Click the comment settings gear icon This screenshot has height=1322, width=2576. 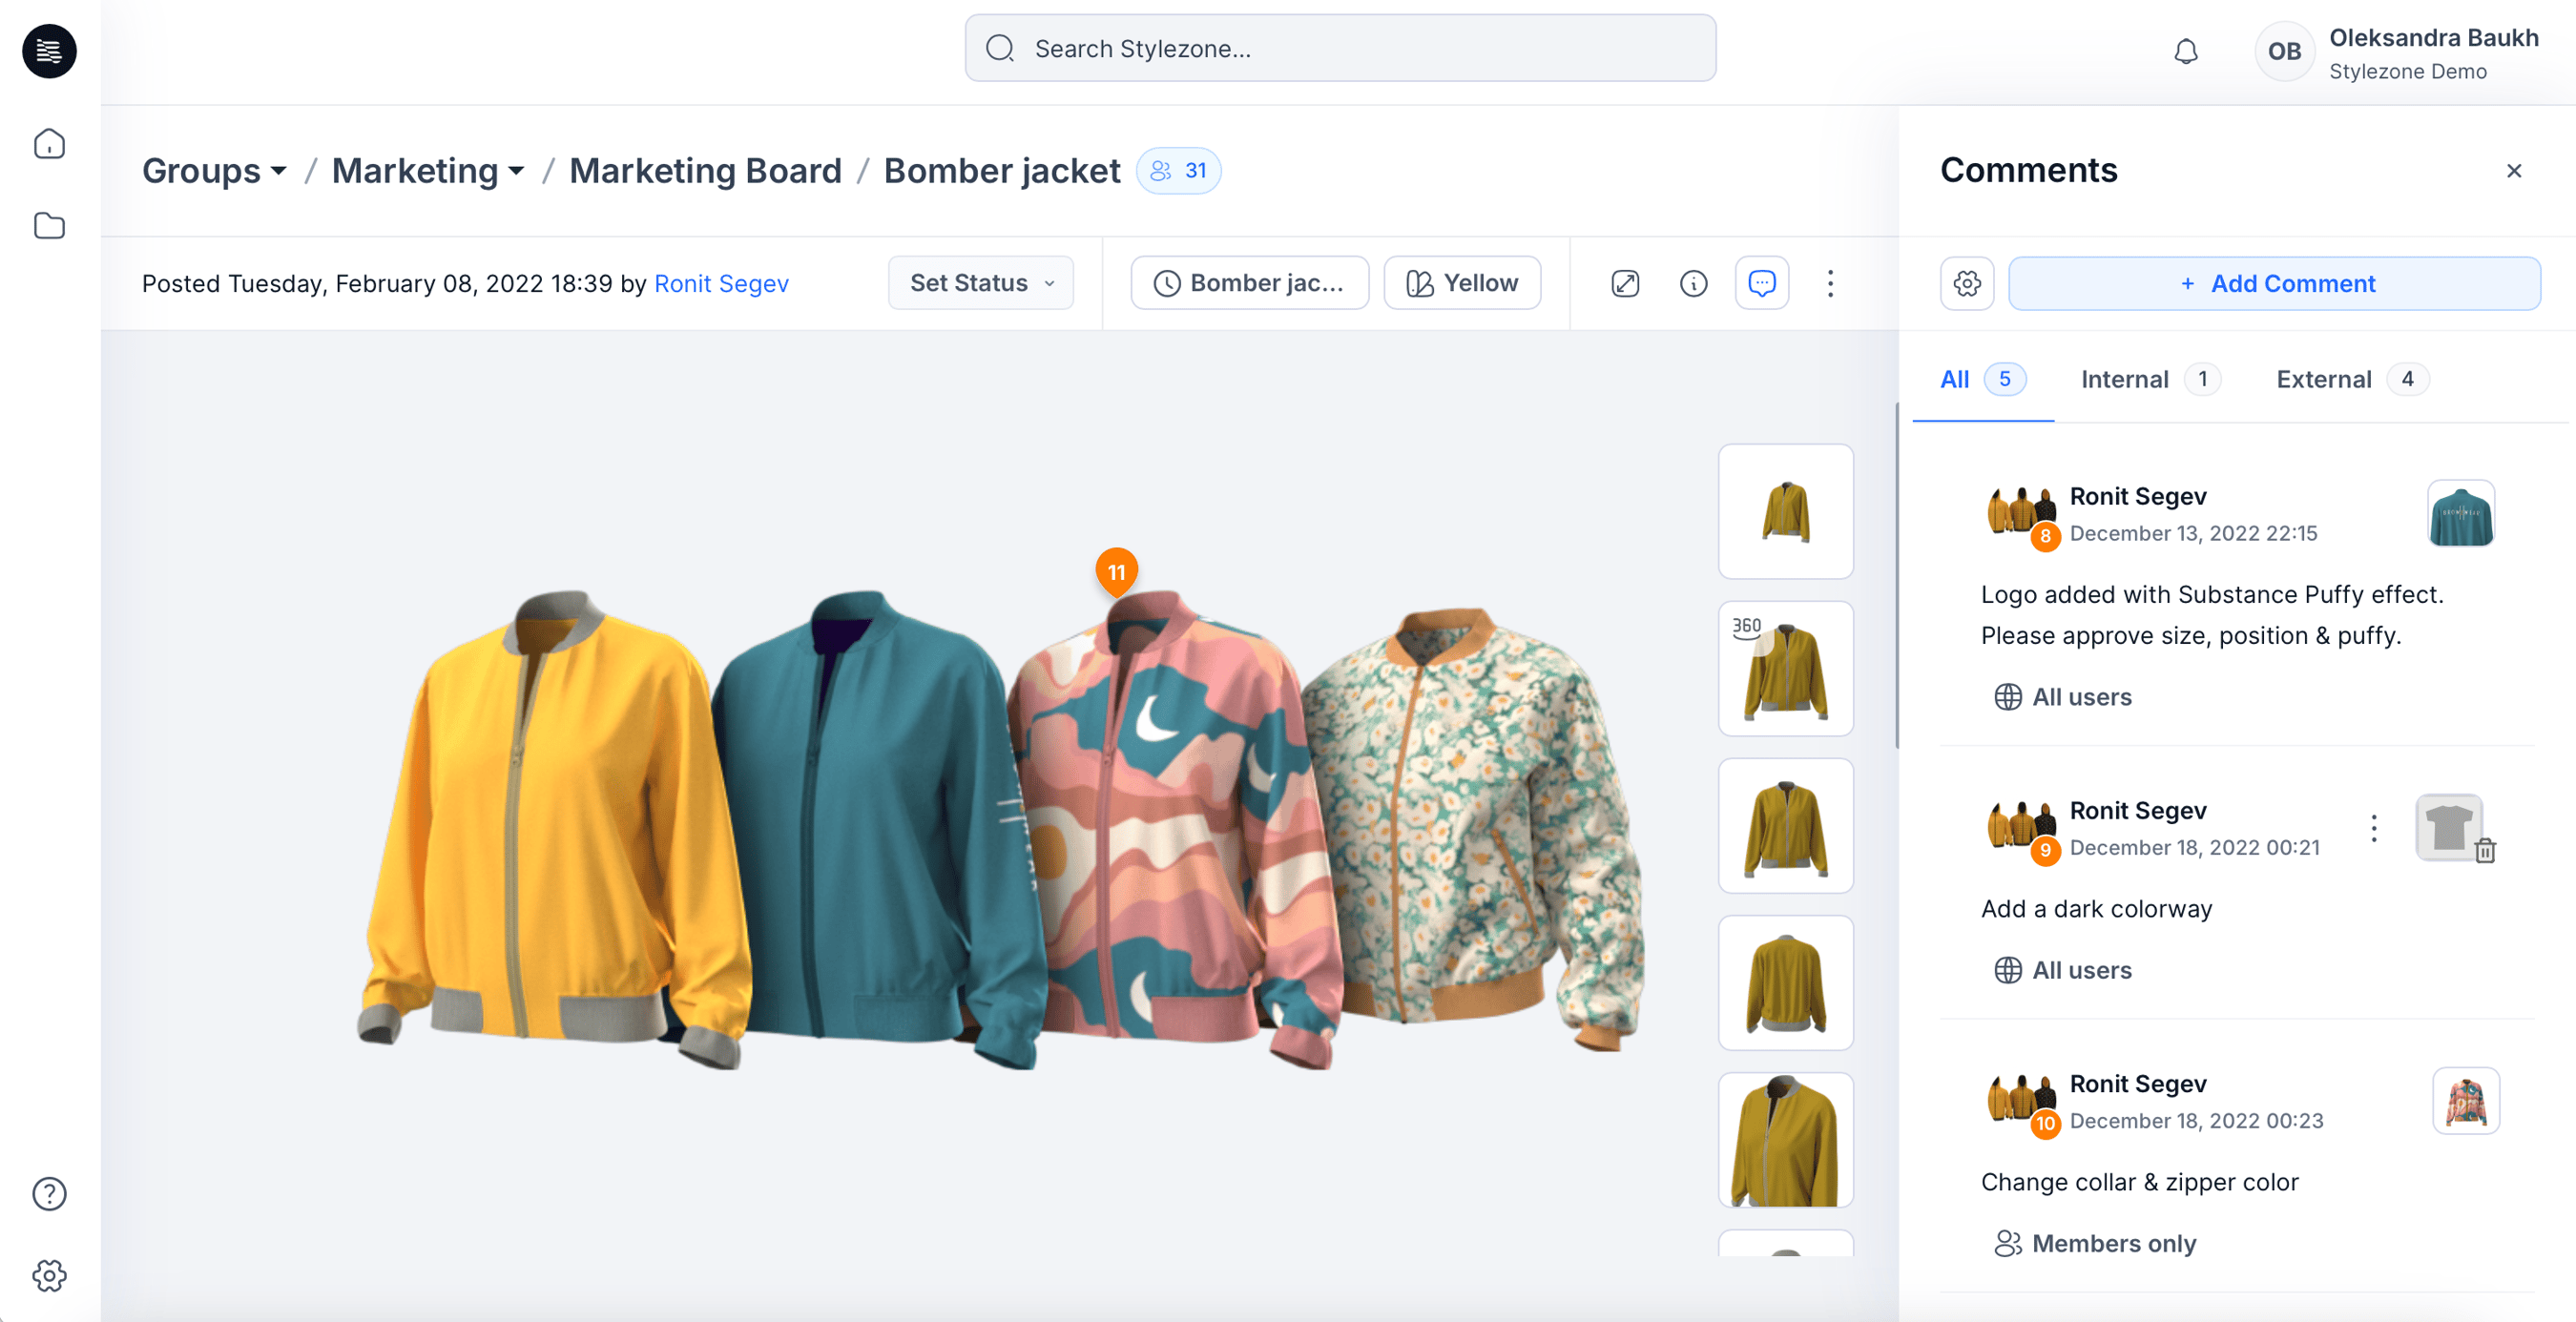click(1967, 283)
